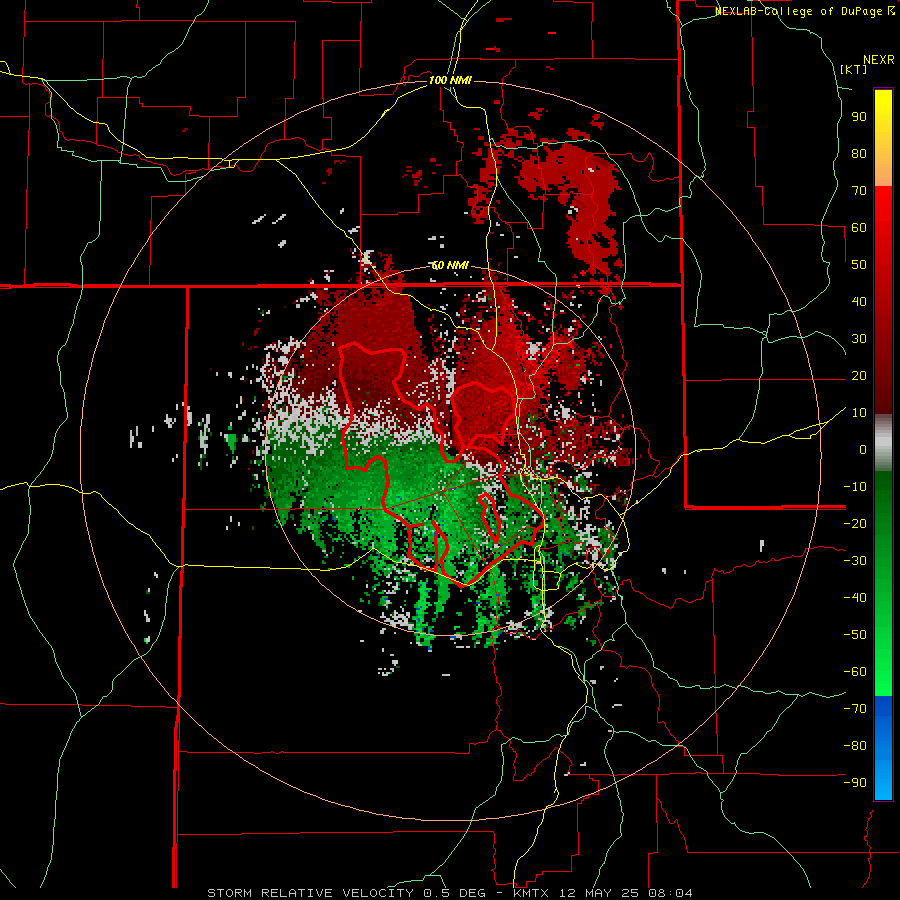Click the KMTX station ID in the caption

[x=535, y=893]
